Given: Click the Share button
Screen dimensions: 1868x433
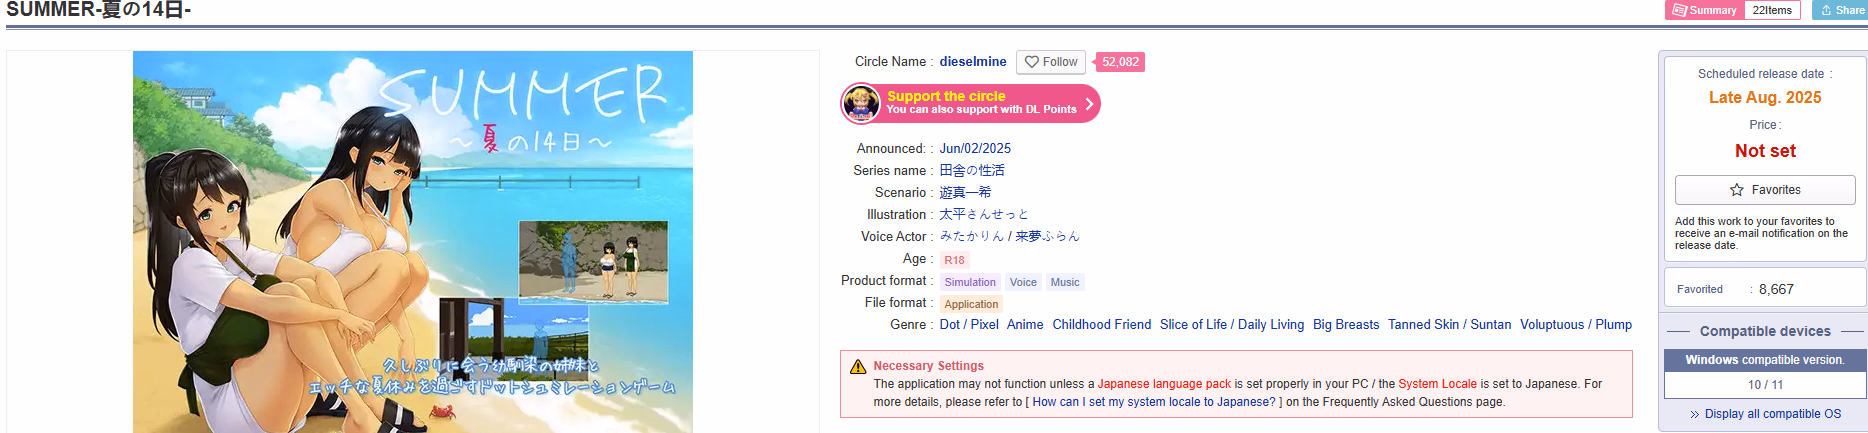Looking at the screenshot, I should 1839,10.
